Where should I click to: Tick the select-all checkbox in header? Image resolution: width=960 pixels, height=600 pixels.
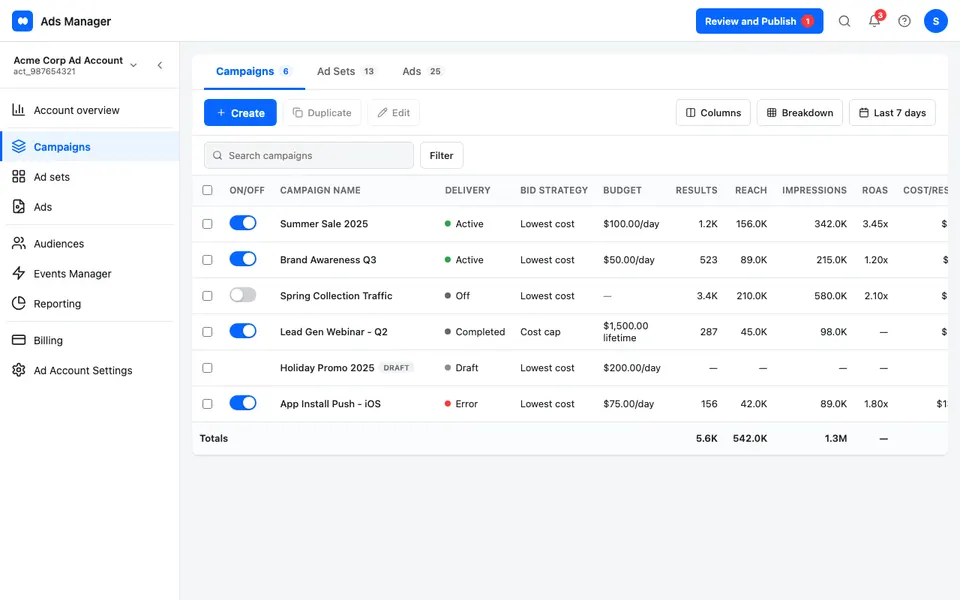tap(208, 190)
